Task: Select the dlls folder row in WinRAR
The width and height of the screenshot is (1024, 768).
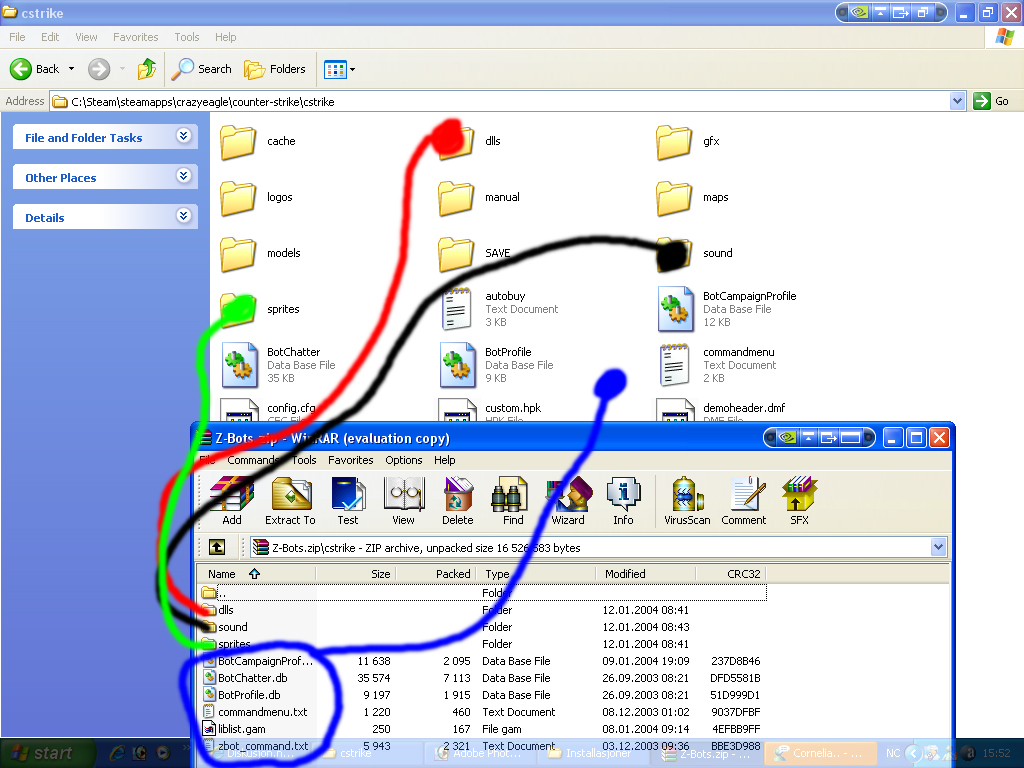Action: (x=483, y=610)
